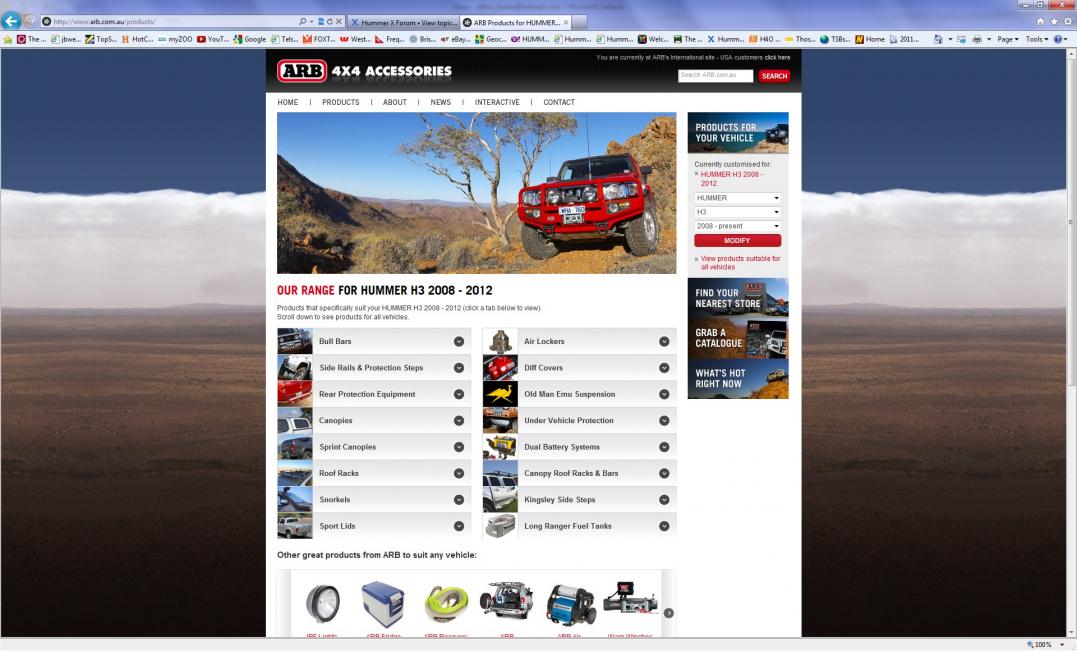The width and height of the screenshot is (1077, 651).
Task: Expand the Snorkels section
Action: click(459, 500)
